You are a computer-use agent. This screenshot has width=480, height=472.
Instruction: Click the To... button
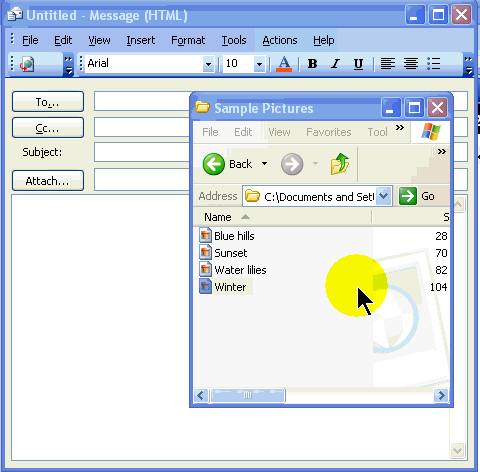48,101
